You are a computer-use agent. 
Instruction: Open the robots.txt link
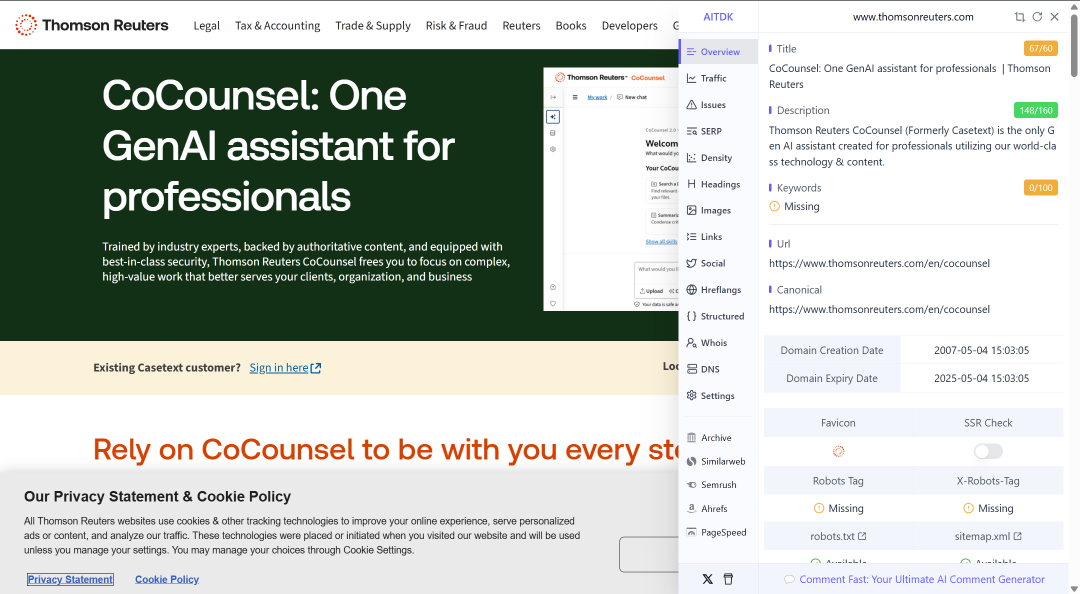tap(838, 536)
